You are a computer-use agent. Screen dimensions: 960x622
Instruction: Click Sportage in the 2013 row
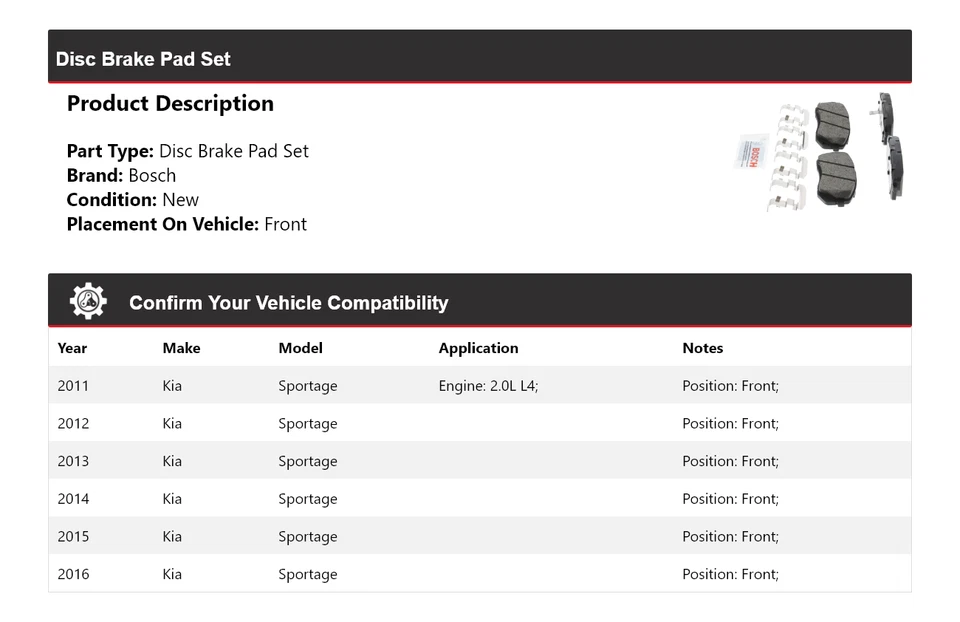click(308, 461)
